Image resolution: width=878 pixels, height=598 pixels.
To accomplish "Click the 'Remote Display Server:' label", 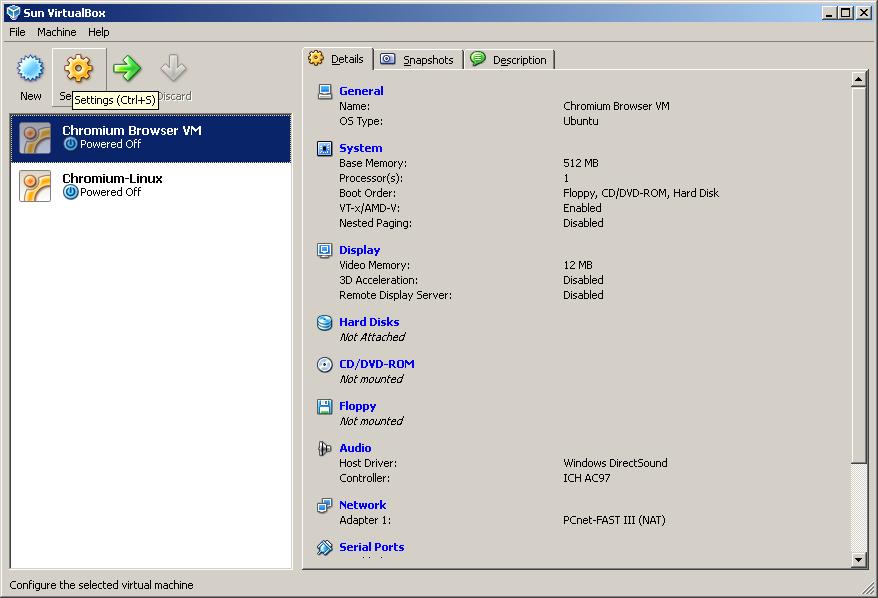I will (395, 295).
